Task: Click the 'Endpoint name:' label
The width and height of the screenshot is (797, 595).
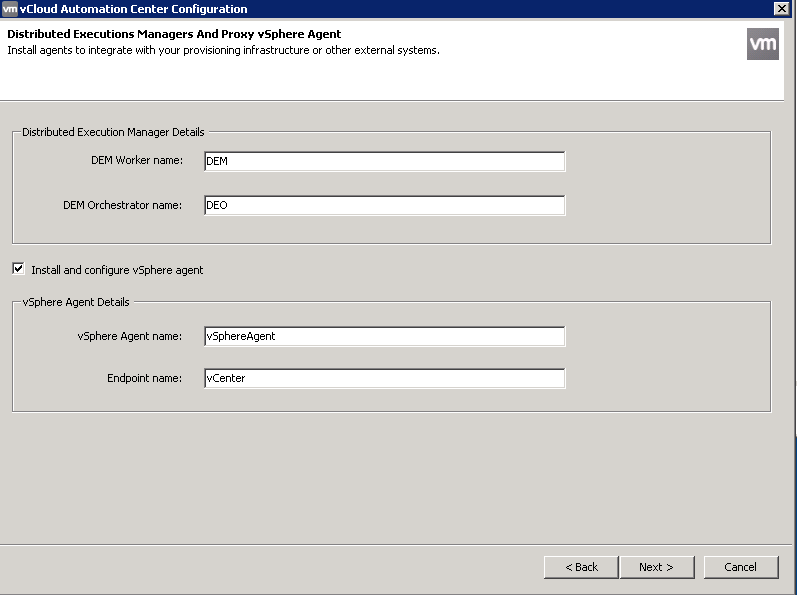Action: 144,379
